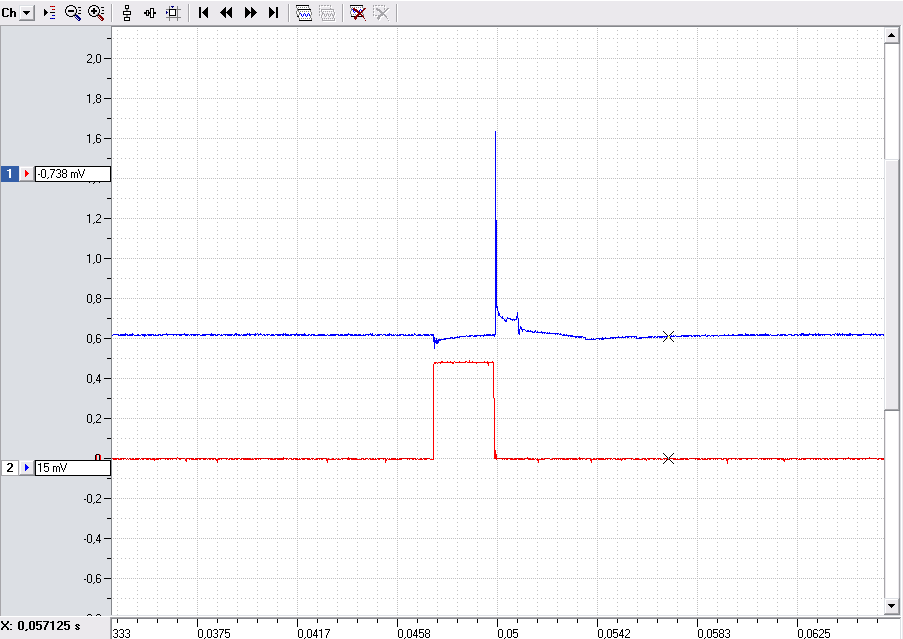This screenshot has height=639, width=903.
Task: Click the cross marker on the red trace
Action: click(x=668, y=459)
